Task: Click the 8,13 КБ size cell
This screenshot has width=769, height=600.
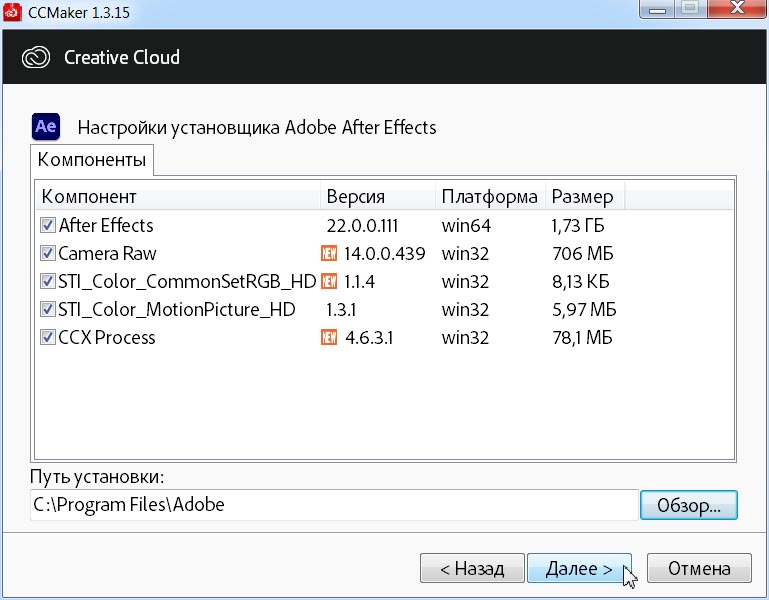Action: tap(581, 282)
